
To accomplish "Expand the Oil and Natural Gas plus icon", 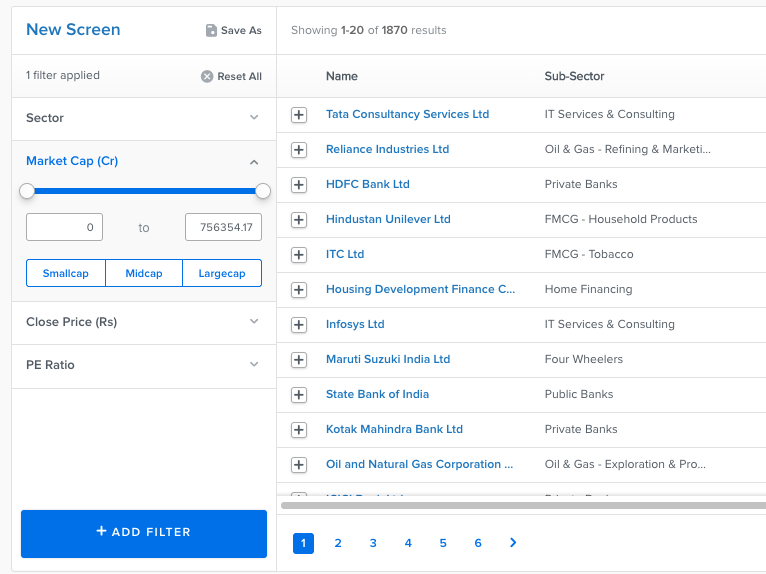I will (x=299, y=465).
